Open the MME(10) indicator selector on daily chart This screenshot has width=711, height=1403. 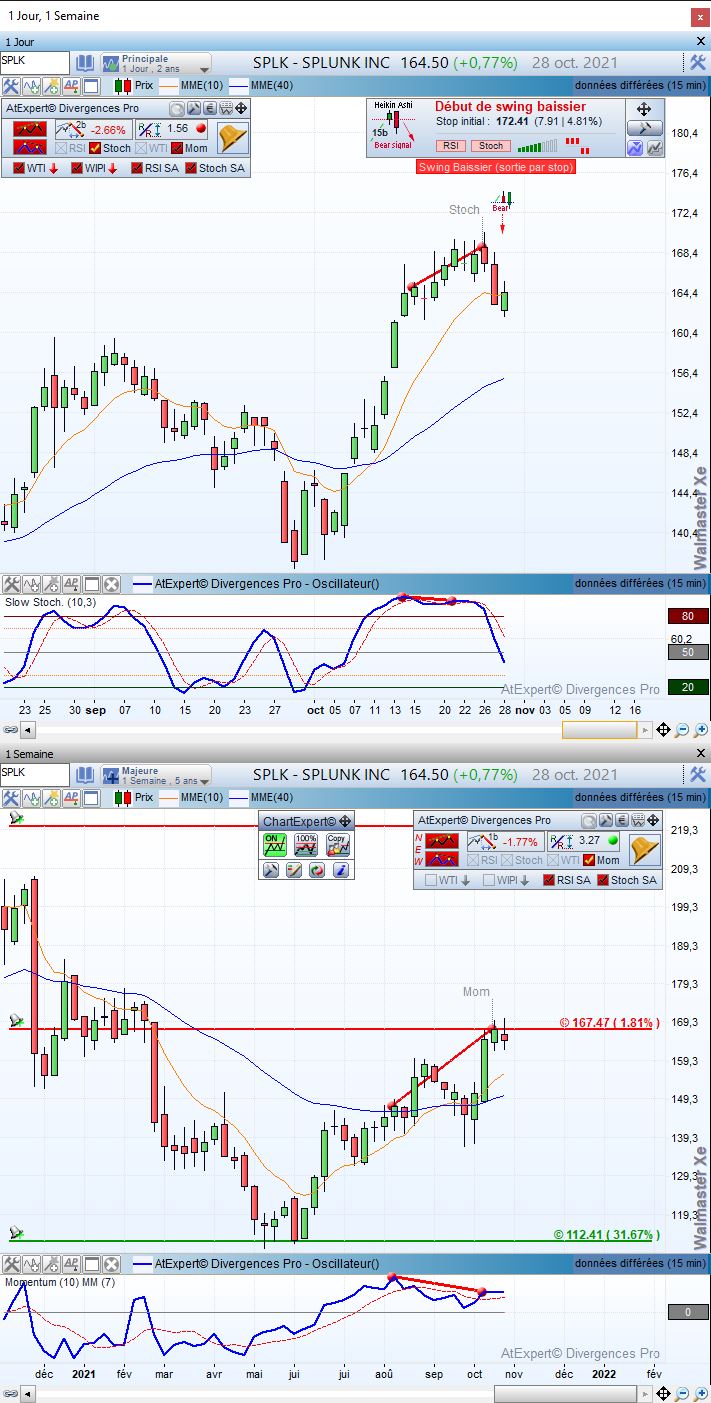pos(191,86)
